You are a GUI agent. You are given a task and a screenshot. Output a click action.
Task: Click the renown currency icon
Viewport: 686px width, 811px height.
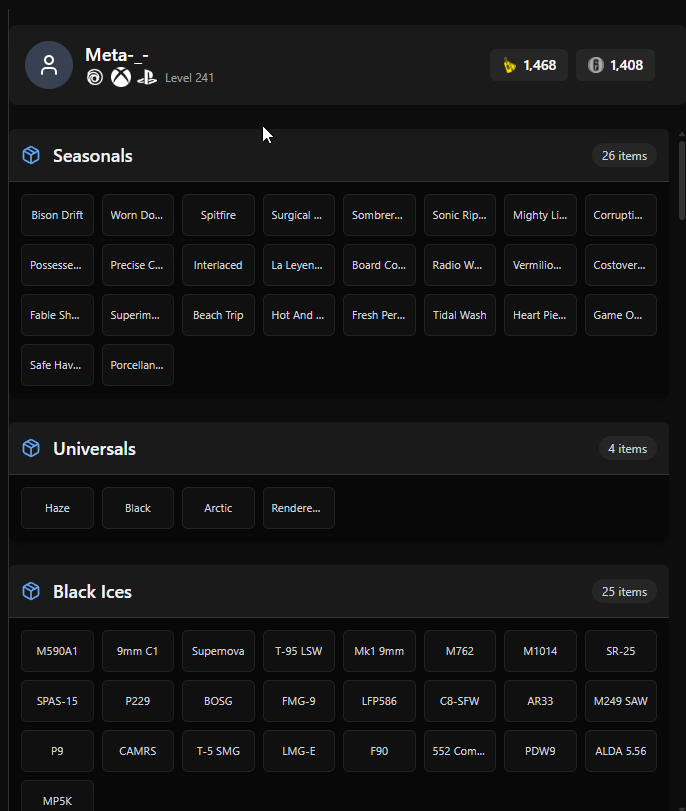coord(510,66)
